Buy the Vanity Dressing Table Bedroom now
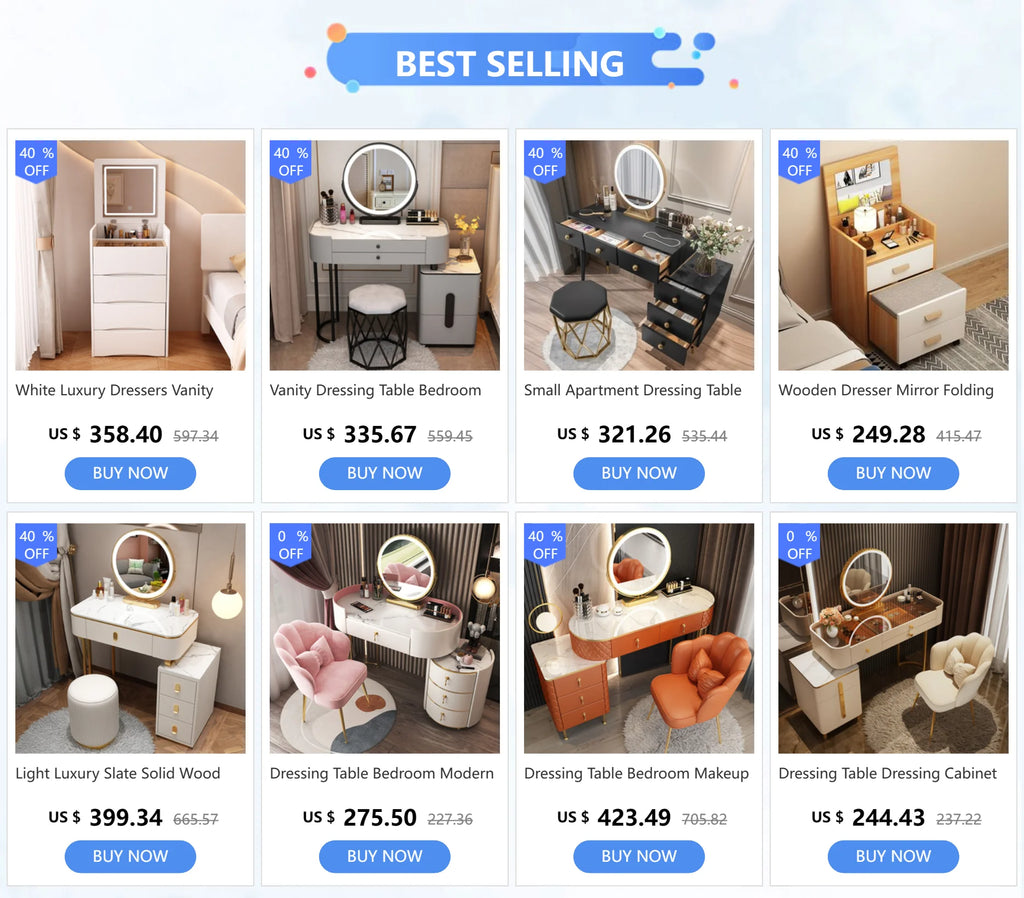The image size is (1024, 898). click(385, 473)
